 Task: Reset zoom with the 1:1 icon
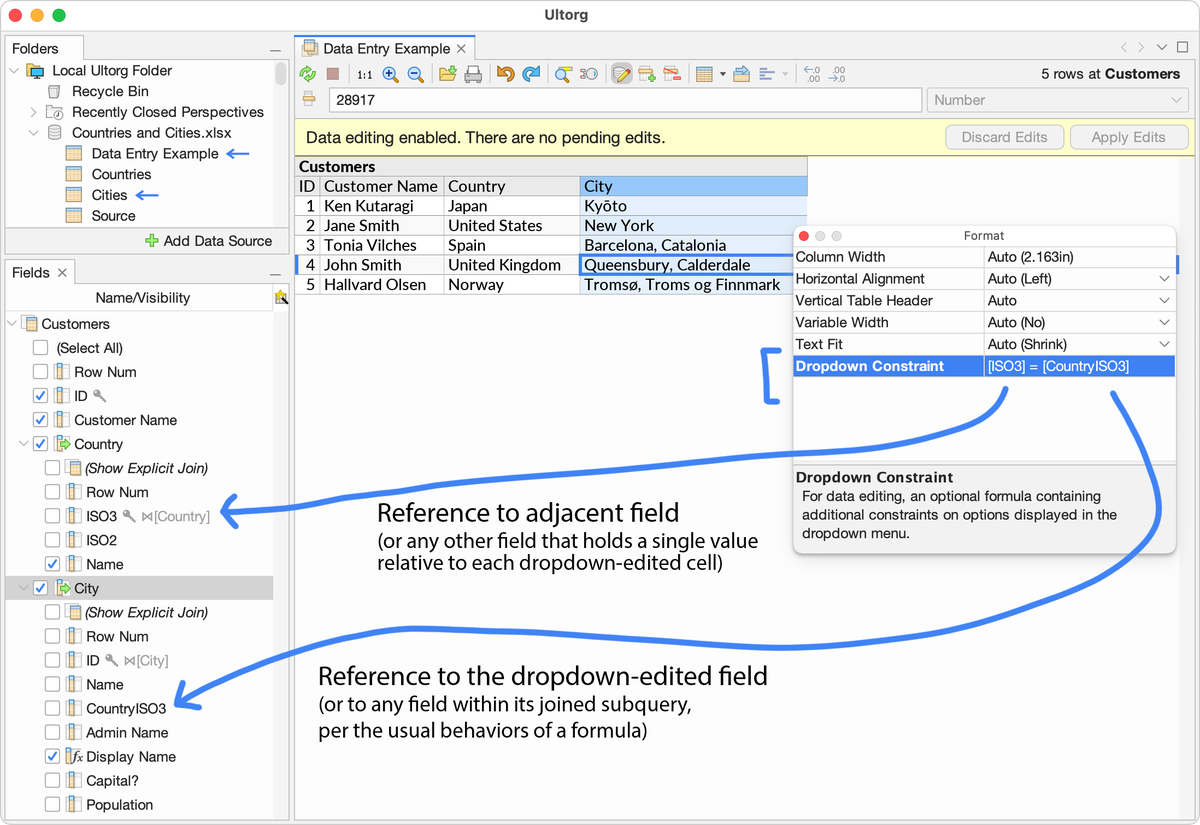[x=365, y=74]
